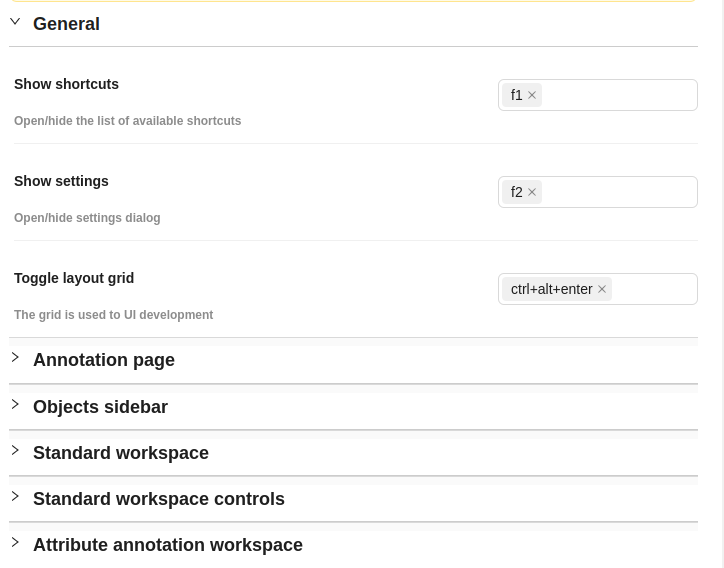
Task: Open the Attribute annotation workspace section title
Action: click(168, 545)
